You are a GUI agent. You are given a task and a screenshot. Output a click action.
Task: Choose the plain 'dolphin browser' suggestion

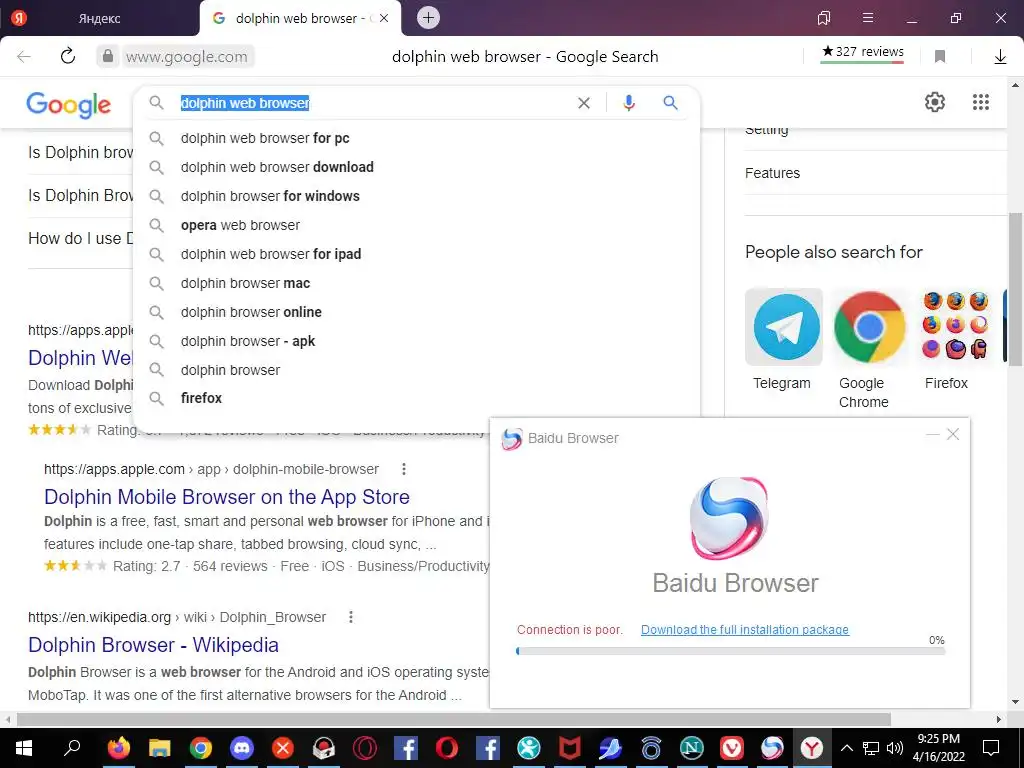click(x=417, y=370)
